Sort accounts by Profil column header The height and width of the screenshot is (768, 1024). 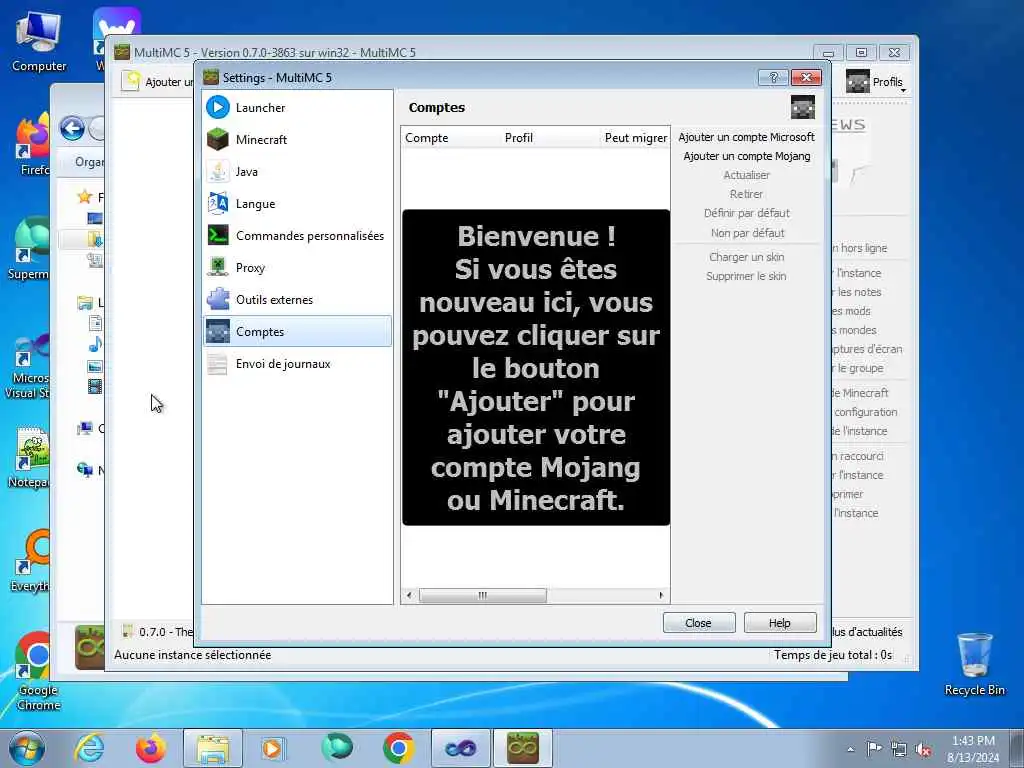coord(551,138)
